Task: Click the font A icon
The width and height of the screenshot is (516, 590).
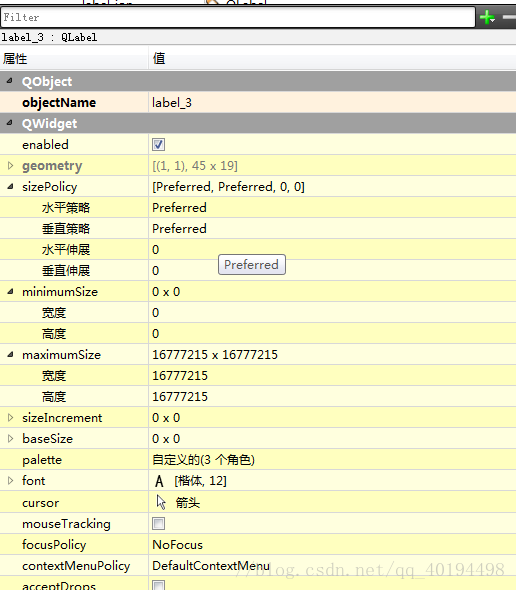Action: (159, 481)
